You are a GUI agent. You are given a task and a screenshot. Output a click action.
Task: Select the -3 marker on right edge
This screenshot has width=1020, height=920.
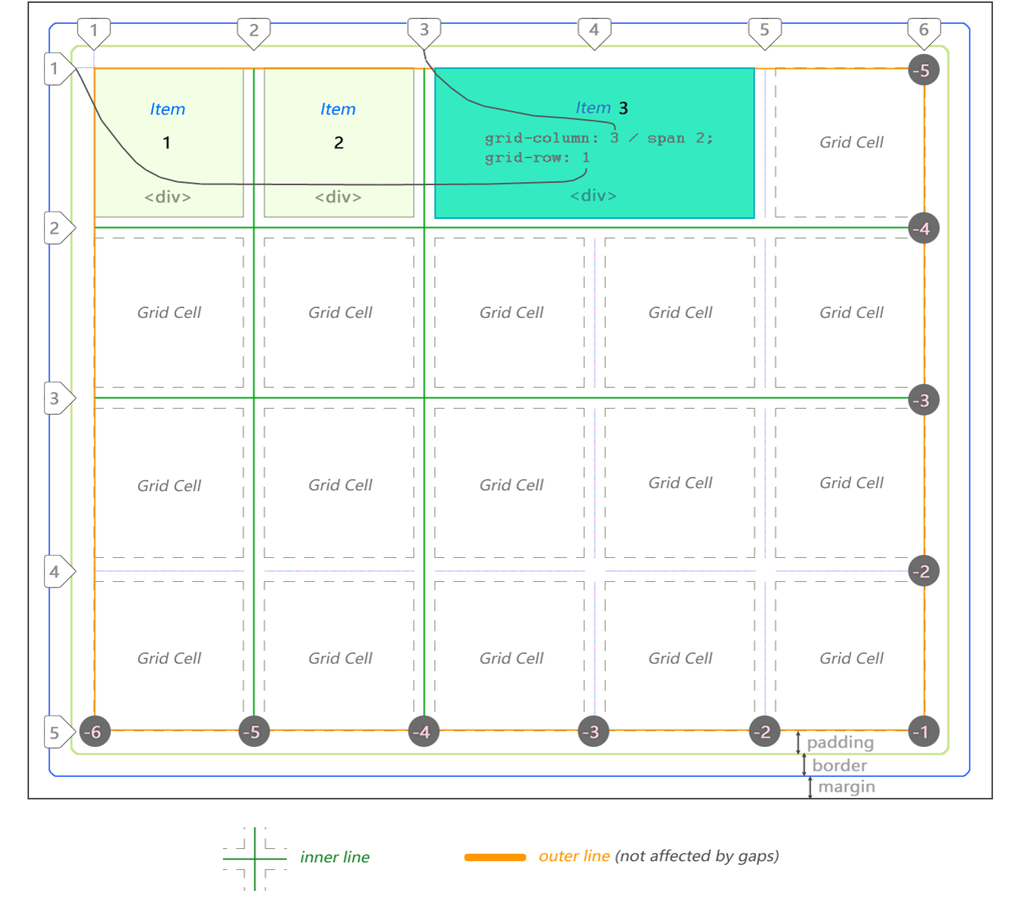tap(923, 400)
